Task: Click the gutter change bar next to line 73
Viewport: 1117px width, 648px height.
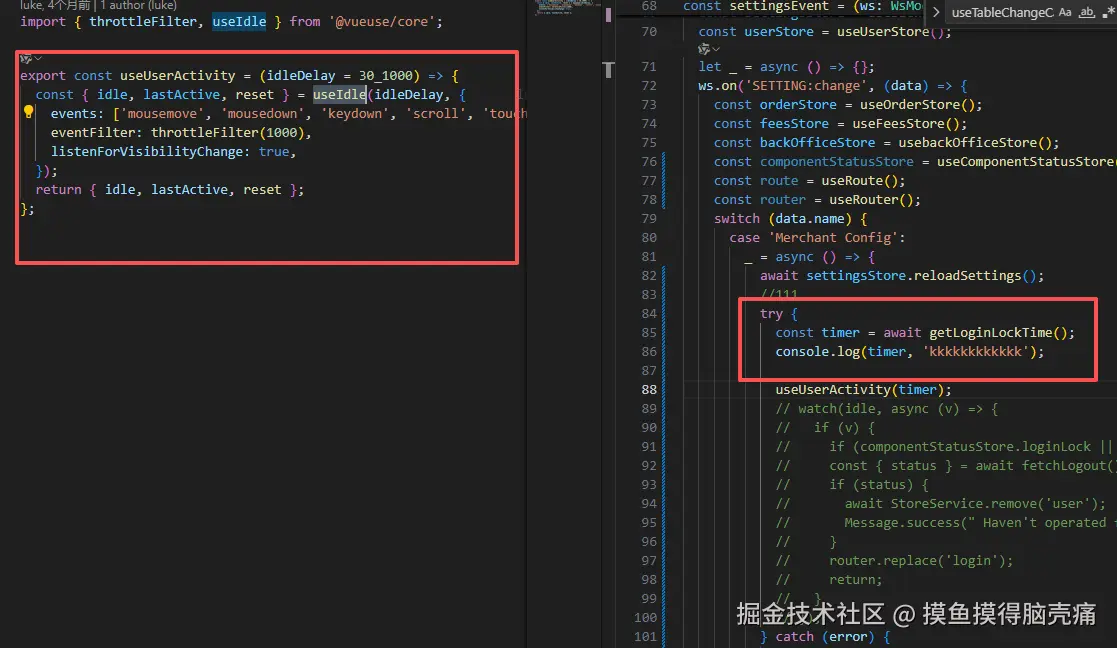Action: pos(663,104)
